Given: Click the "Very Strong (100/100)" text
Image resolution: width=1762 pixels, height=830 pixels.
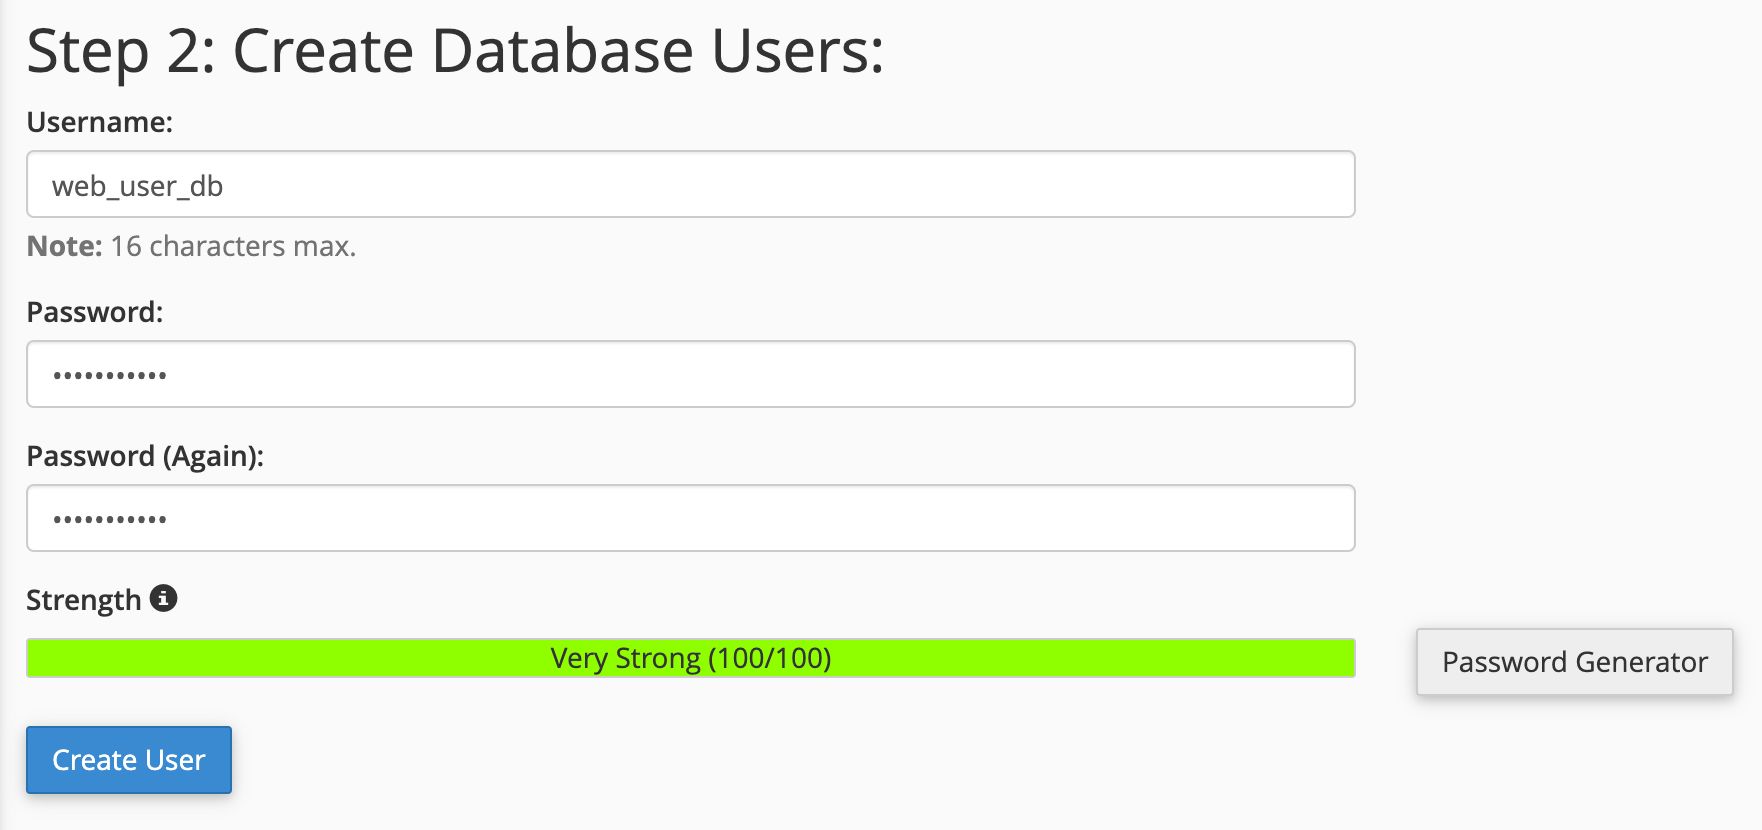Looking at the screenshot, I should coord(690,658).
